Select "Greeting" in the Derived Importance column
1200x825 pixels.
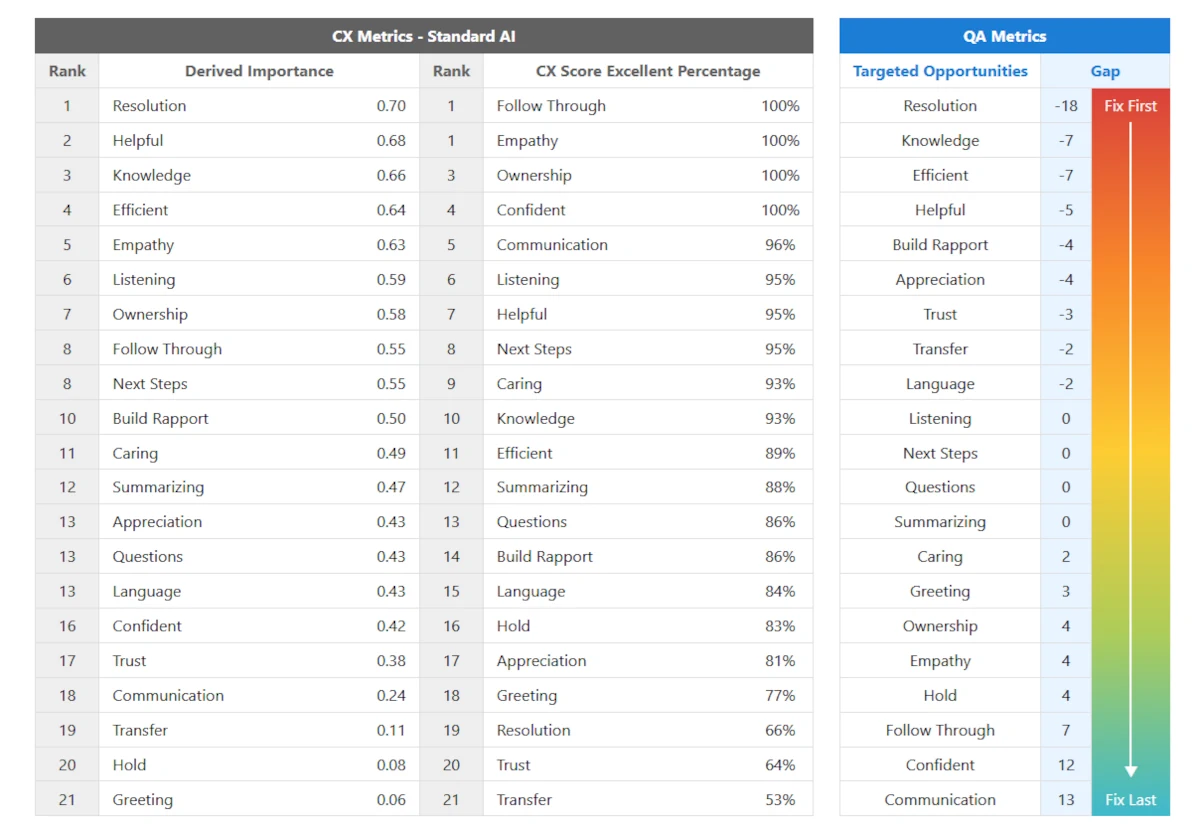pos(143,800)
